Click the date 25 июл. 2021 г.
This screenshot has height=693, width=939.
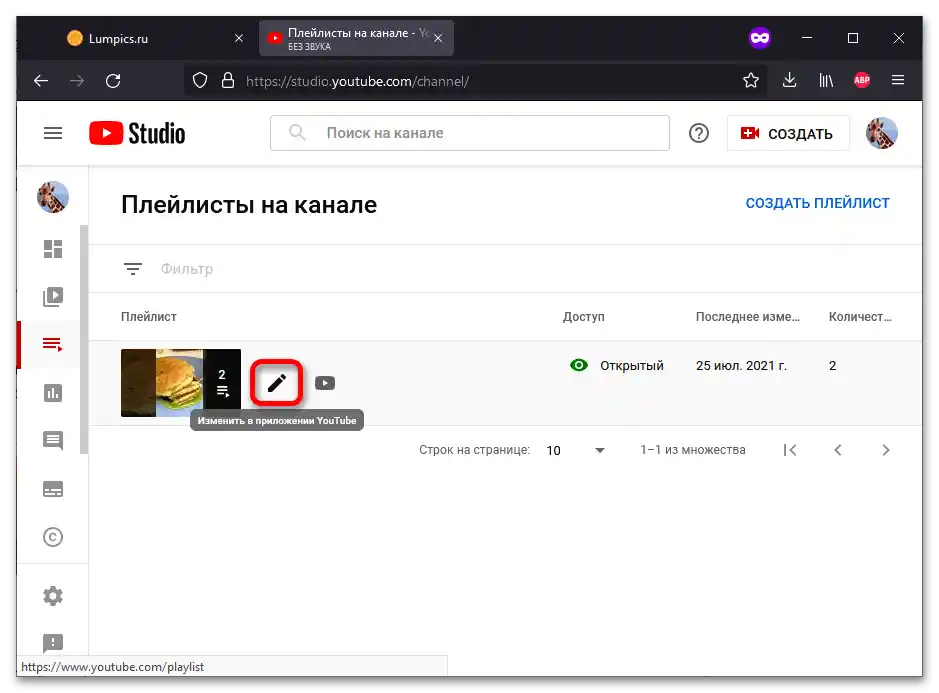click(x=741, y=365)
